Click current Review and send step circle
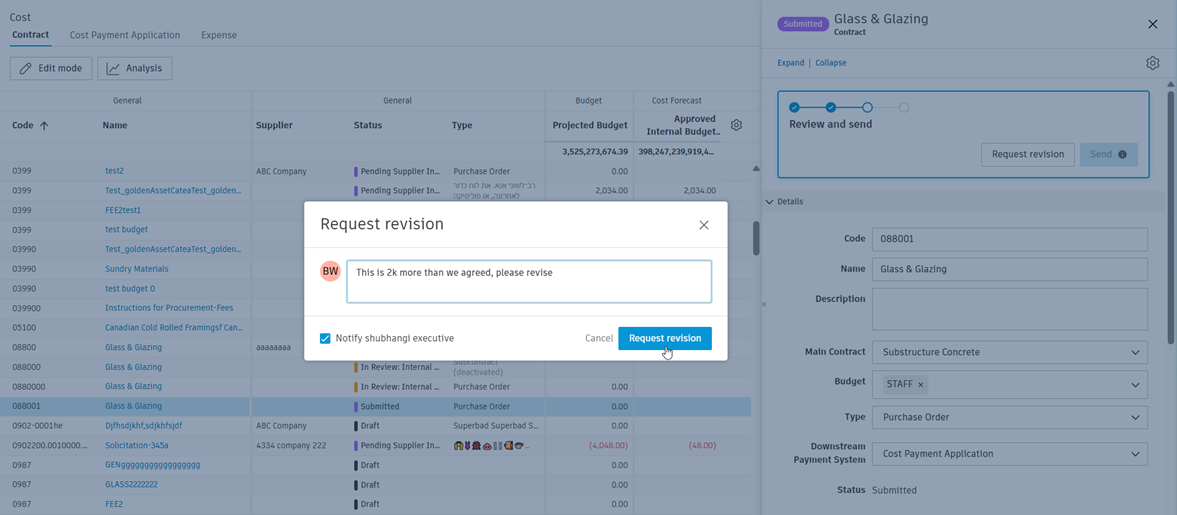Image resolution: width=1177 pixels, height=515 pixels. pyautogui.click(x=867, y=107)
